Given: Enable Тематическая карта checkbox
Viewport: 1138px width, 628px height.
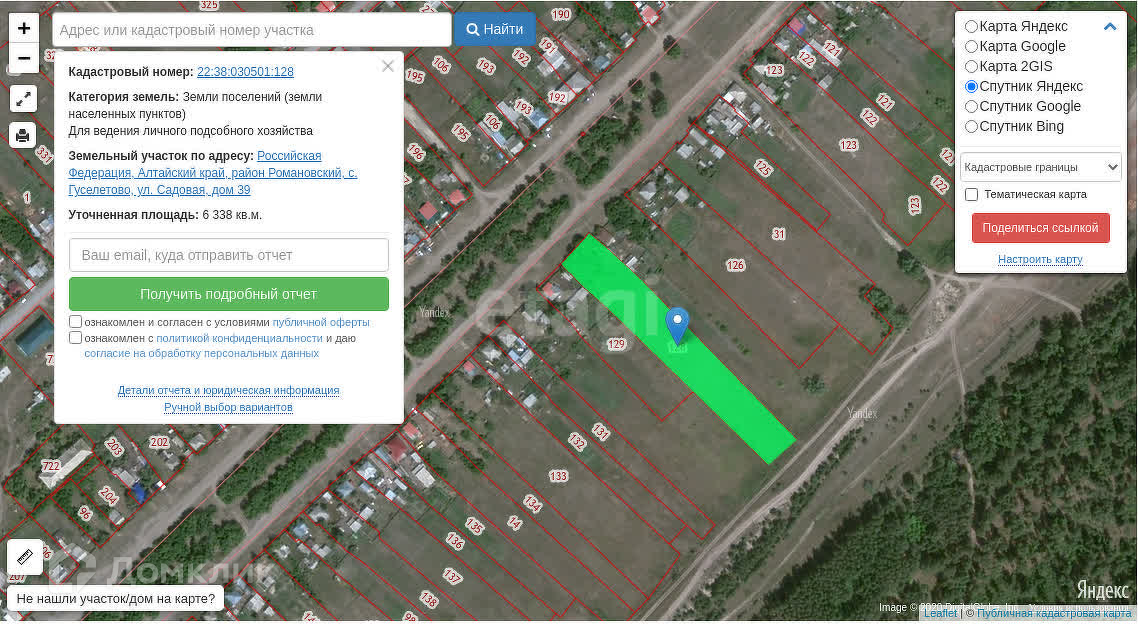Looking at the screenshot, I should click(971, 195).
